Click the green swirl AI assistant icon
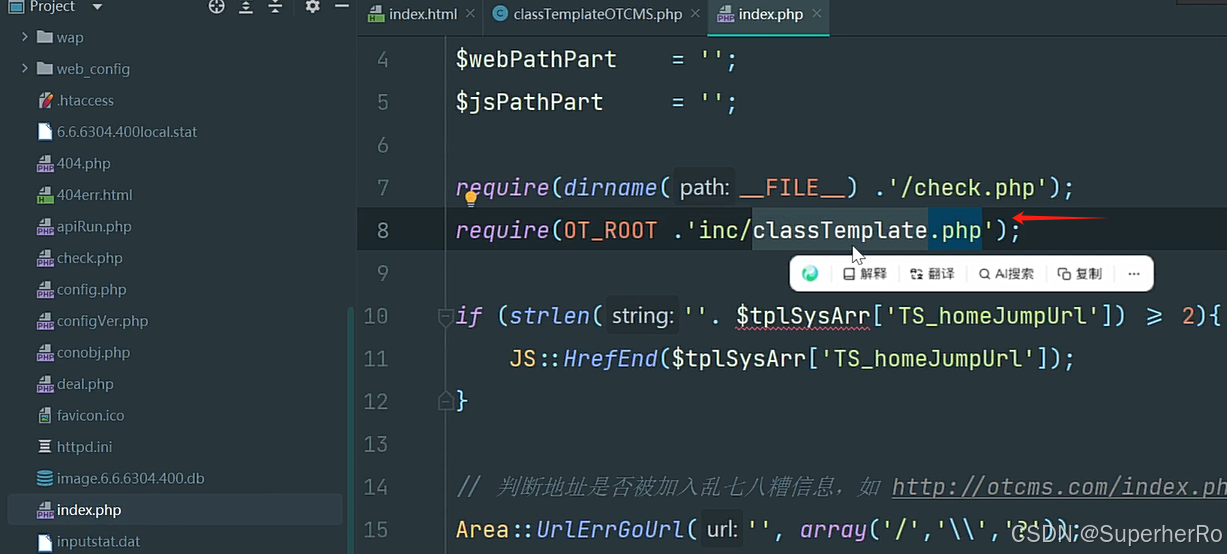The image size is (1227, 554). pos(811,273)
